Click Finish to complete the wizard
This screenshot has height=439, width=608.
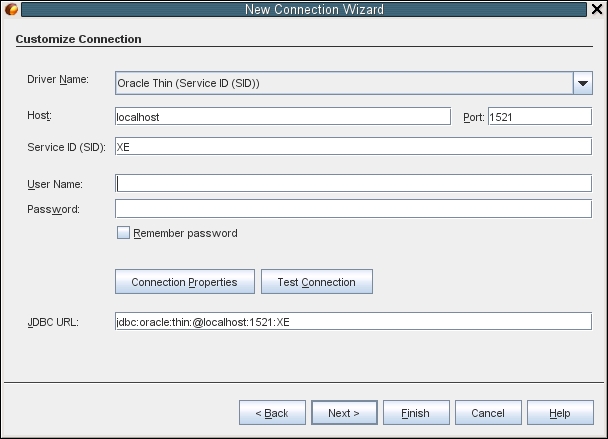point(416,413)
